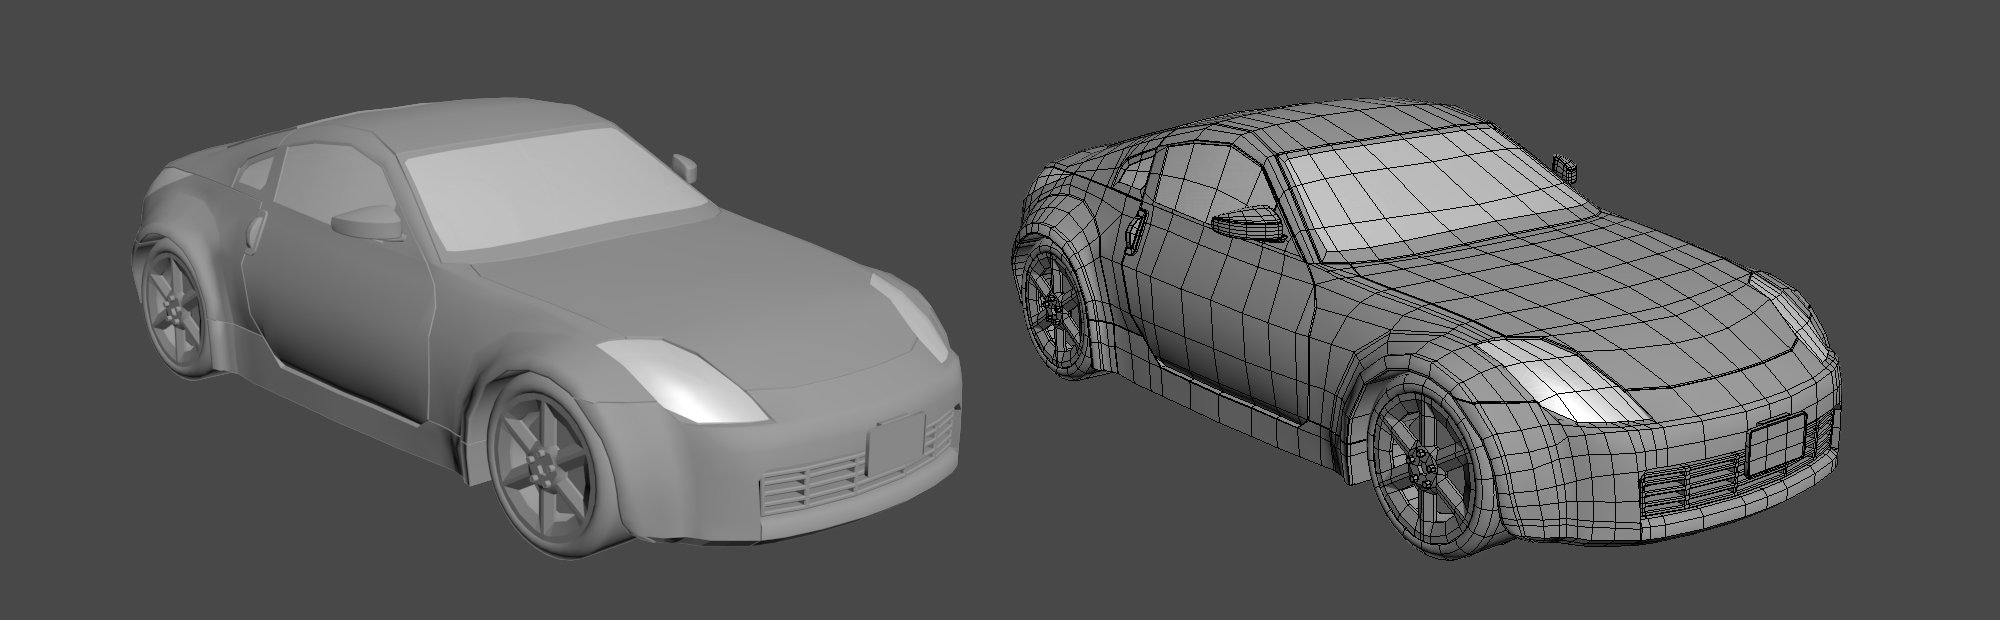The width and height of the screenshot is (2000, 620).
Task: Click the shaded car's rear wheel
Action: pos(175,309)
